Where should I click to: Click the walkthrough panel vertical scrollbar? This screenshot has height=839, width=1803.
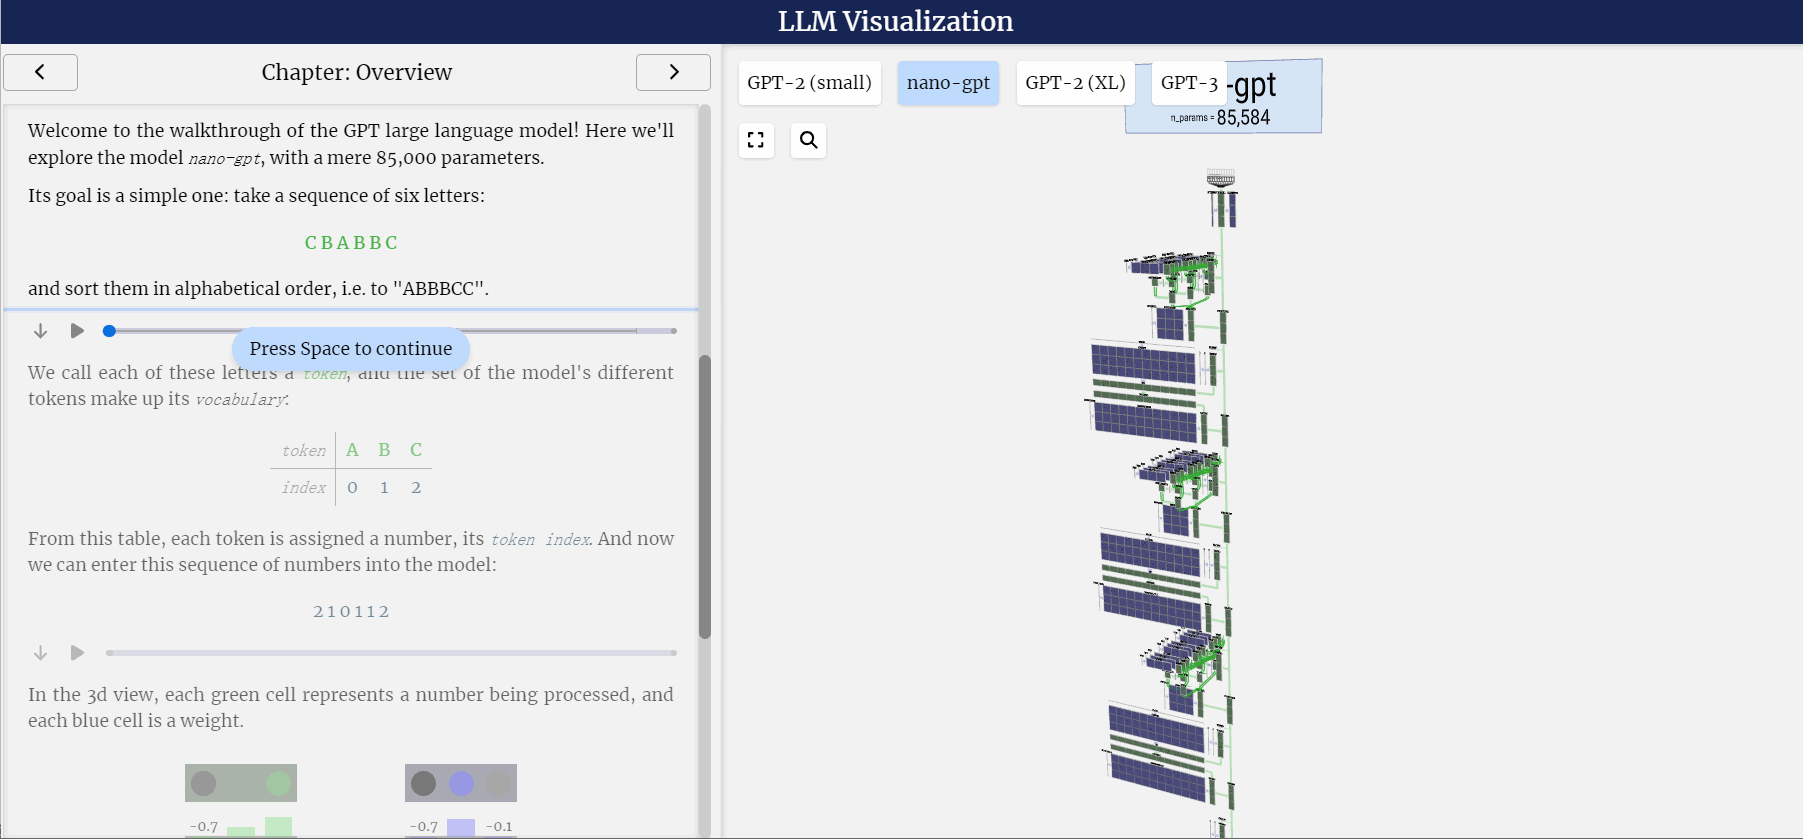coord(705,497)
